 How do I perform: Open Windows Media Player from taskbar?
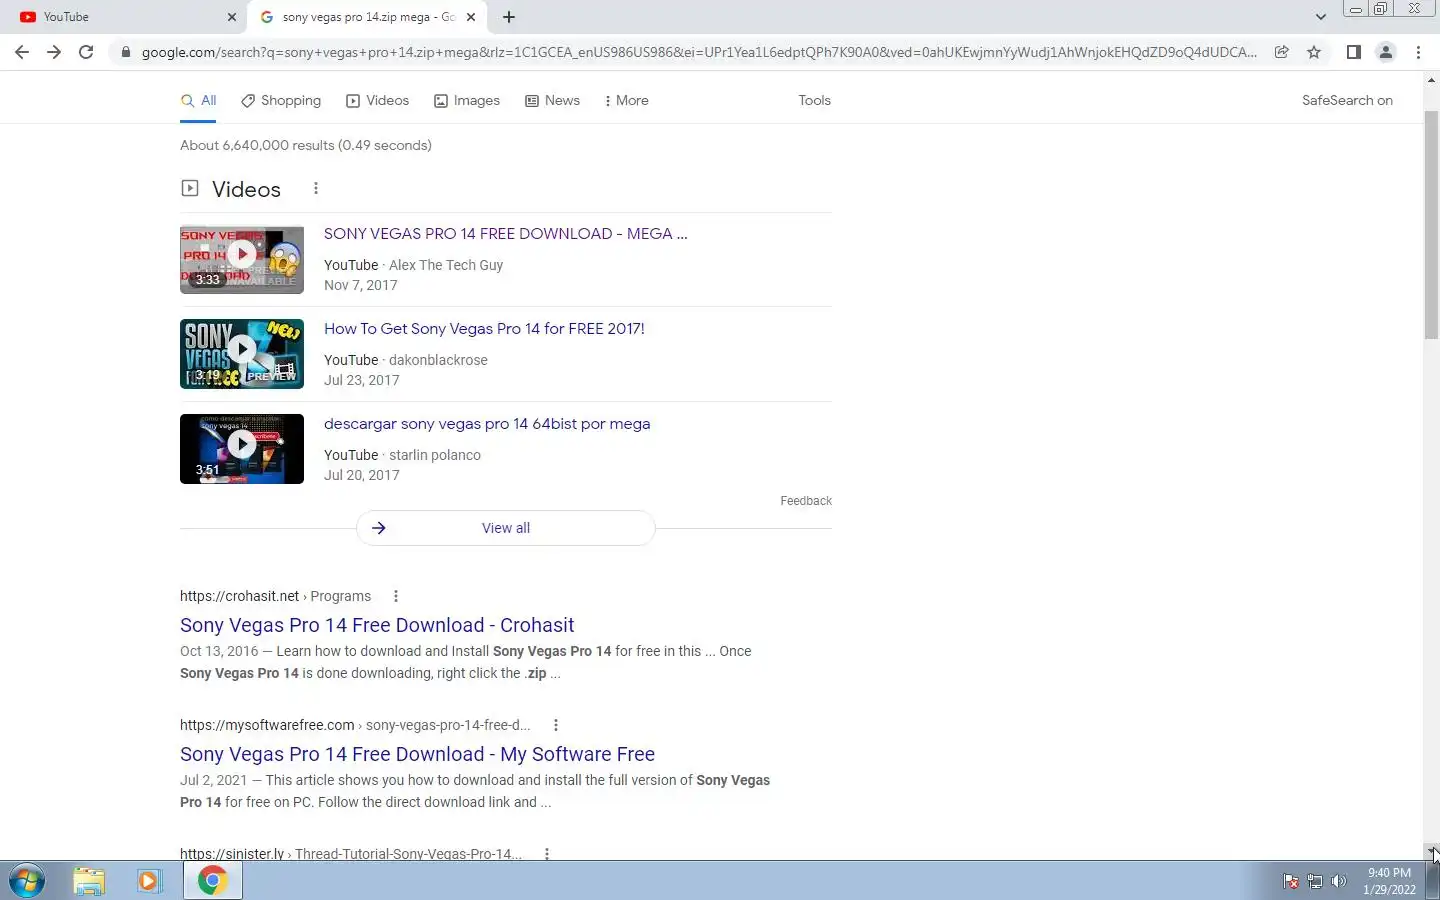point(149,881)
